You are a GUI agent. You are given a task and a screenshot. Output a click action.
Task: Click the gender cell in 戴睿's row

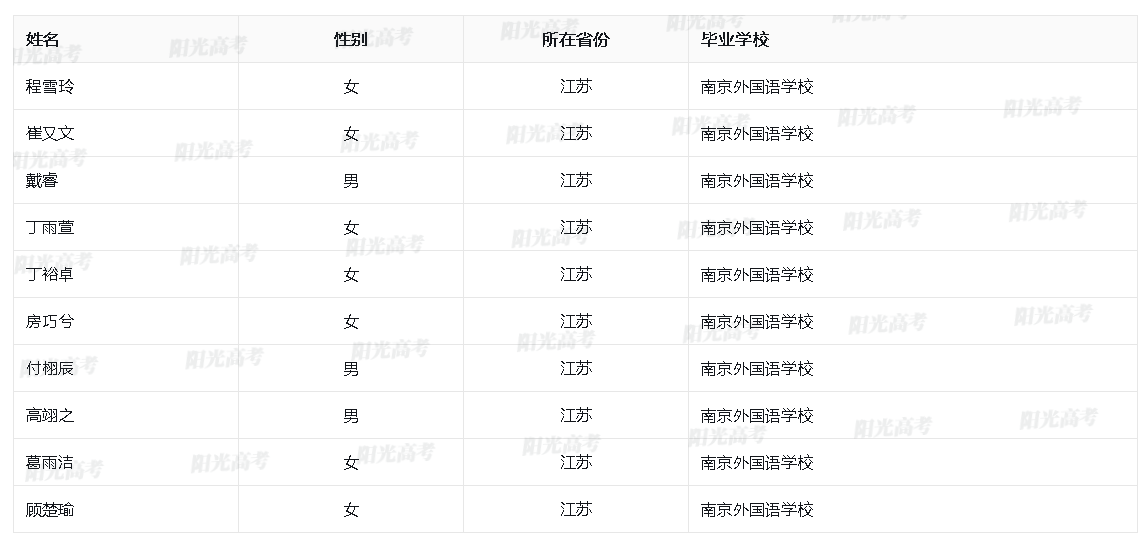click(x=351, y=181)
